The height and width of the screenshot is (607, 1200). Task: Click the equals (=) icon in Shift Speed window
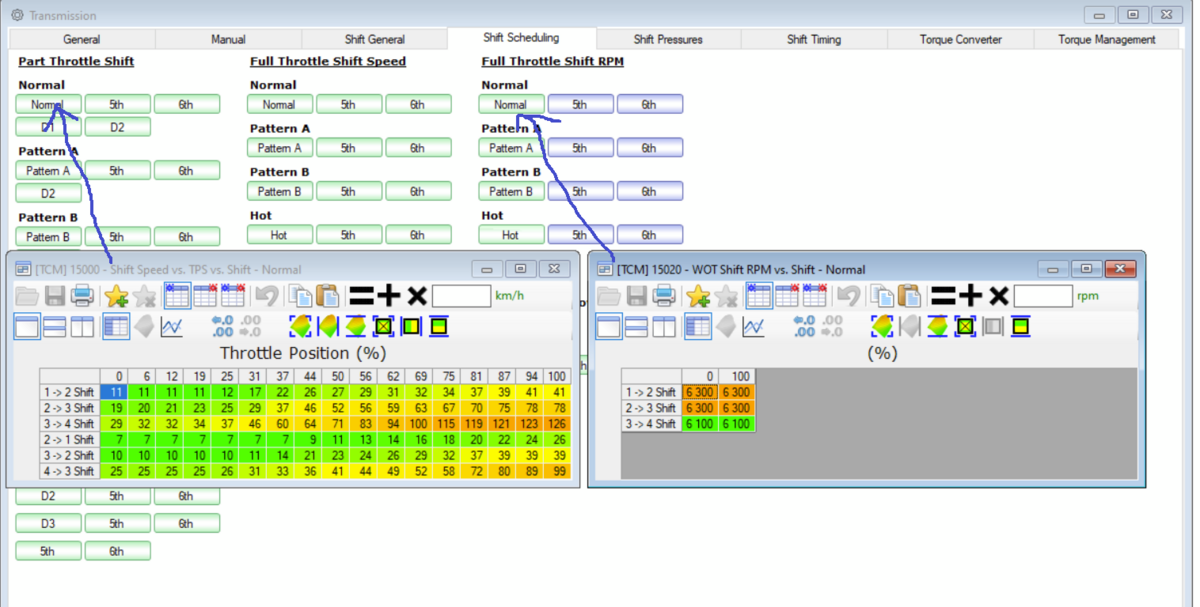tap(361, 296)
